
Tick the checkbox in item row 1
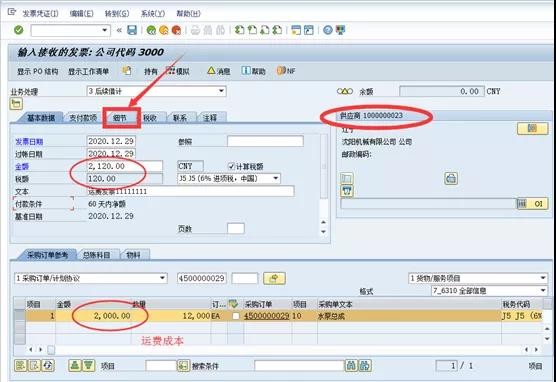pos(235,316)
